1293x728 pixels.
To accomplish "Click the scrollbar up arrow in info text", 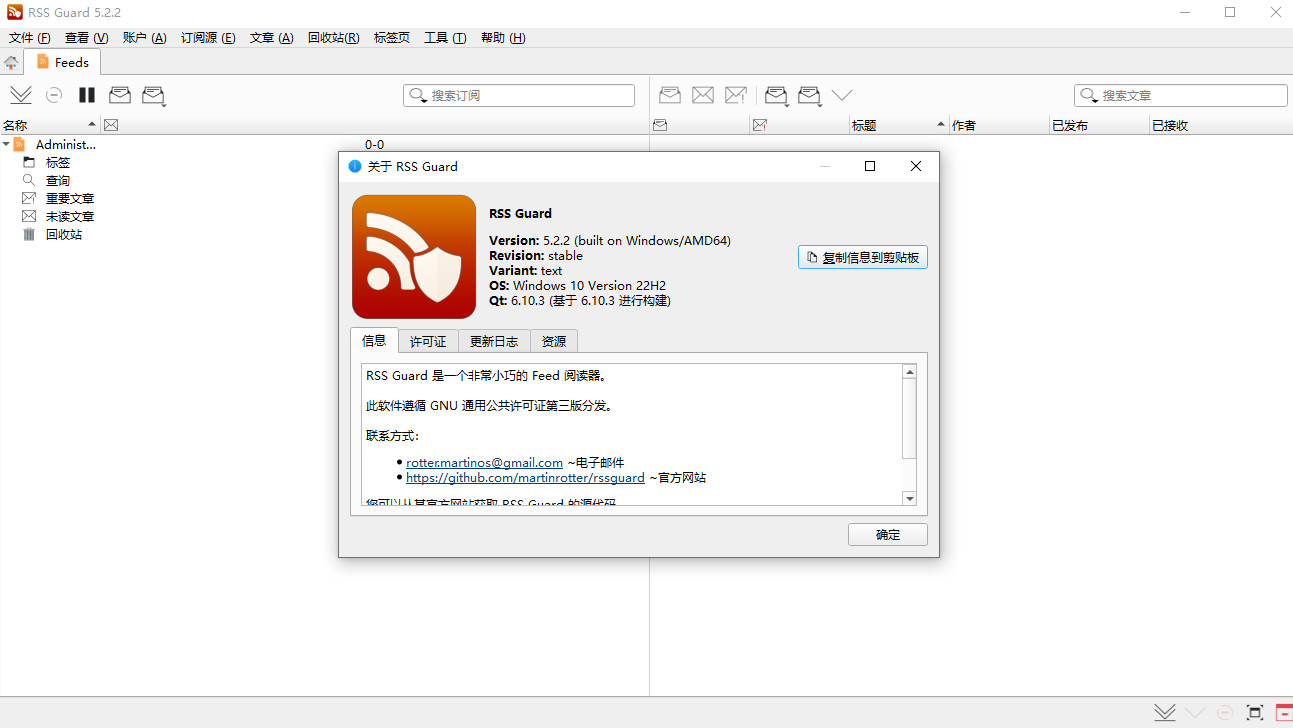I will click(909, 372).
